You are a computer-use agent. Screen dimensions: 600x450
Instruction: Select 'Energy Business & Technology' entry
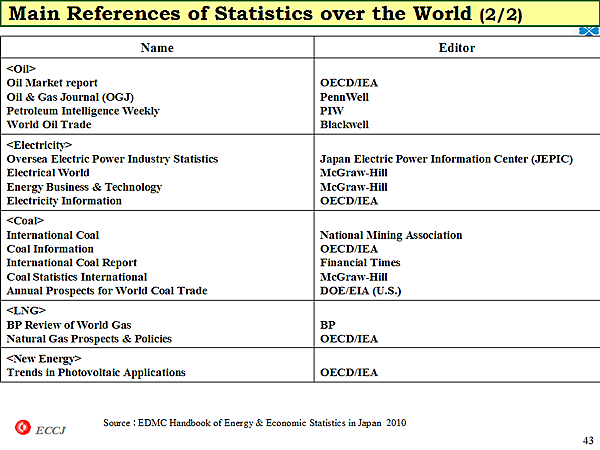84,187
